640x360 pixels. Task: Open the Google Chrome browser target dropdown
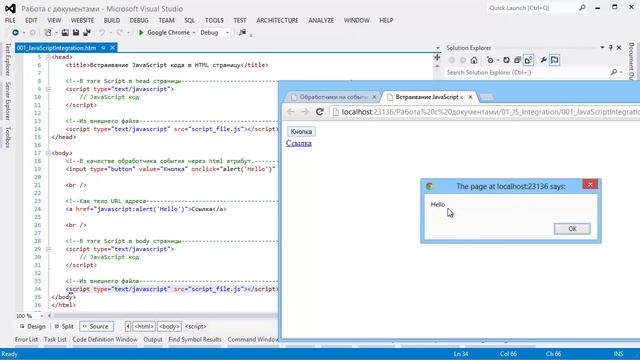194,33
